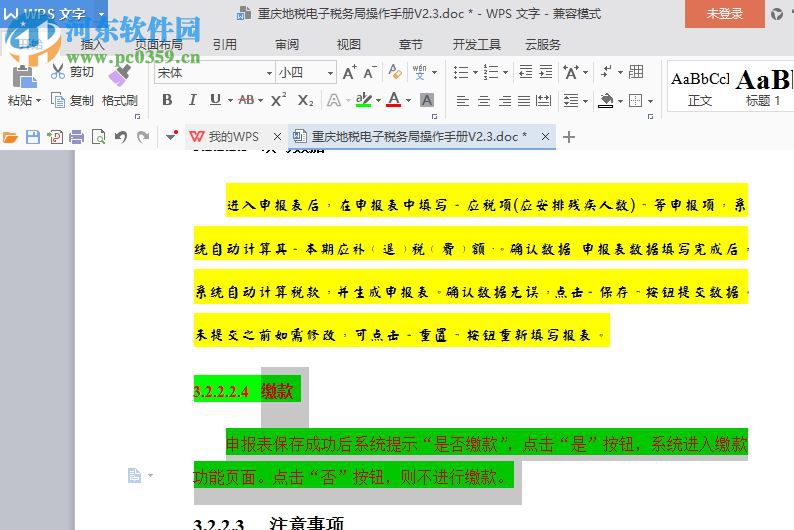
Task: Decrease font size with A- icon
Action: [370, 72]
